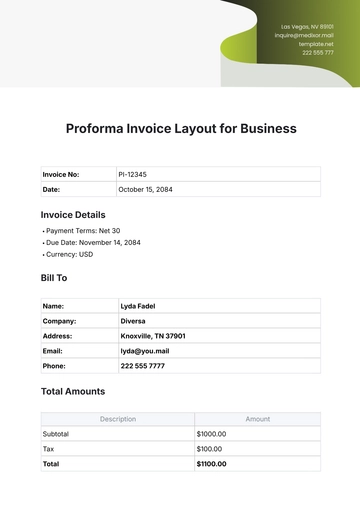Select address Knoxville, TN 37901
This screenshot has height=509, width=360.
(x=153, y=336)
